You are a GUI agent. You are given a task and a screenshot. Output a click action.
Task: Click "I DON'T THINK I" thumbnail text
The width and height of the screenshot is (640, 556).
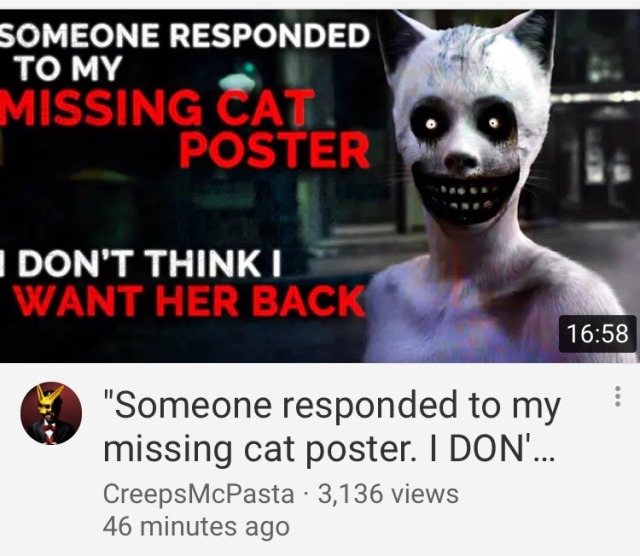[x=141, y=263]
